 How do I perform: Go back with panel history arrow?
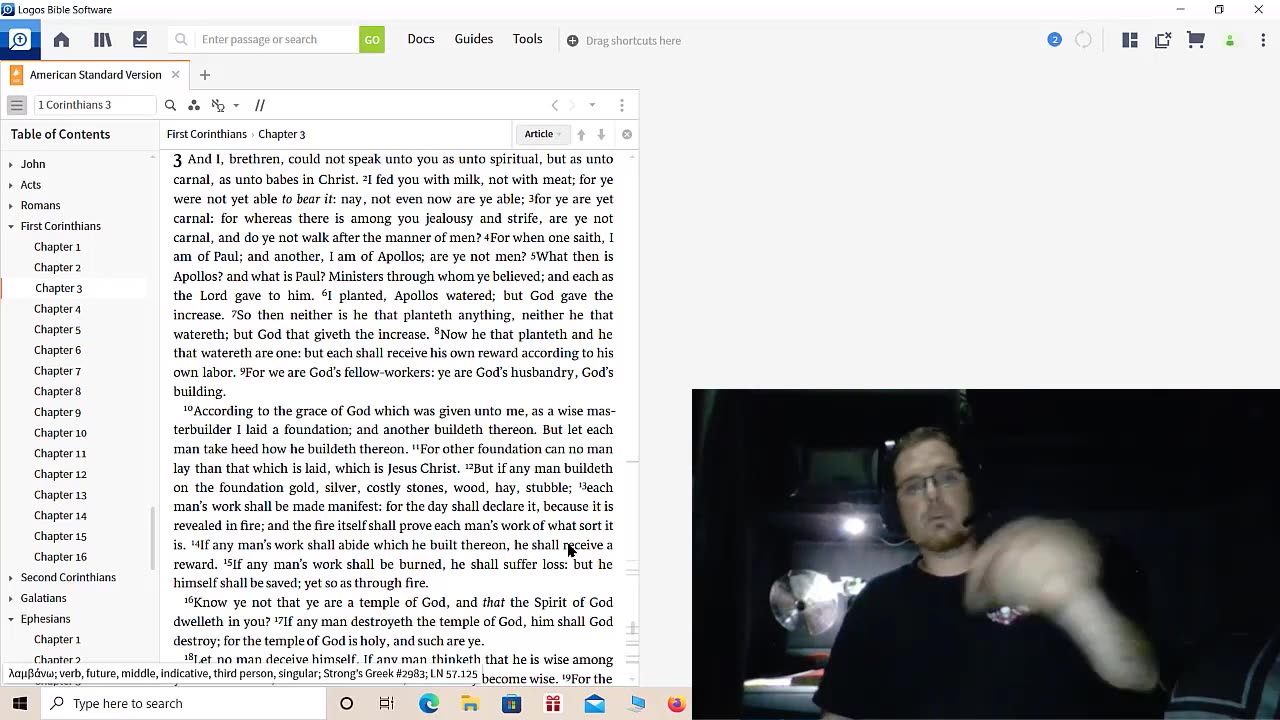(x=555, y=105)
